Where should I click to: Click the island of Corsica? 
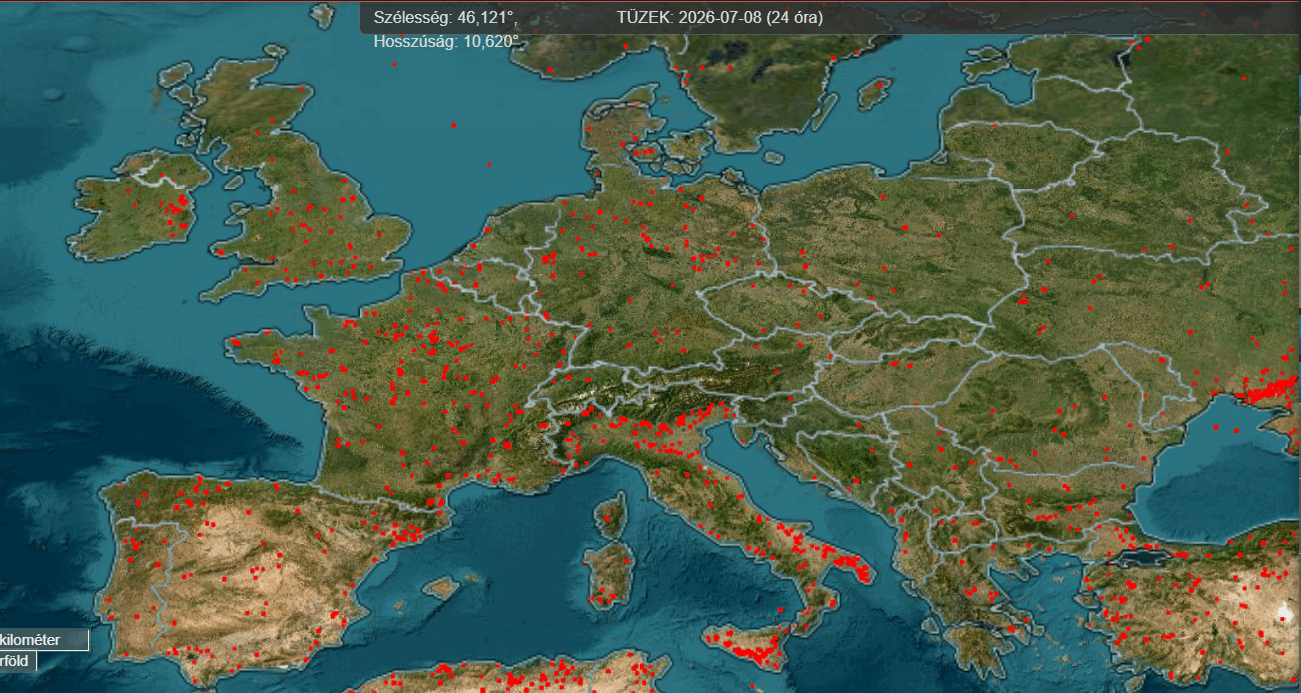610,515
